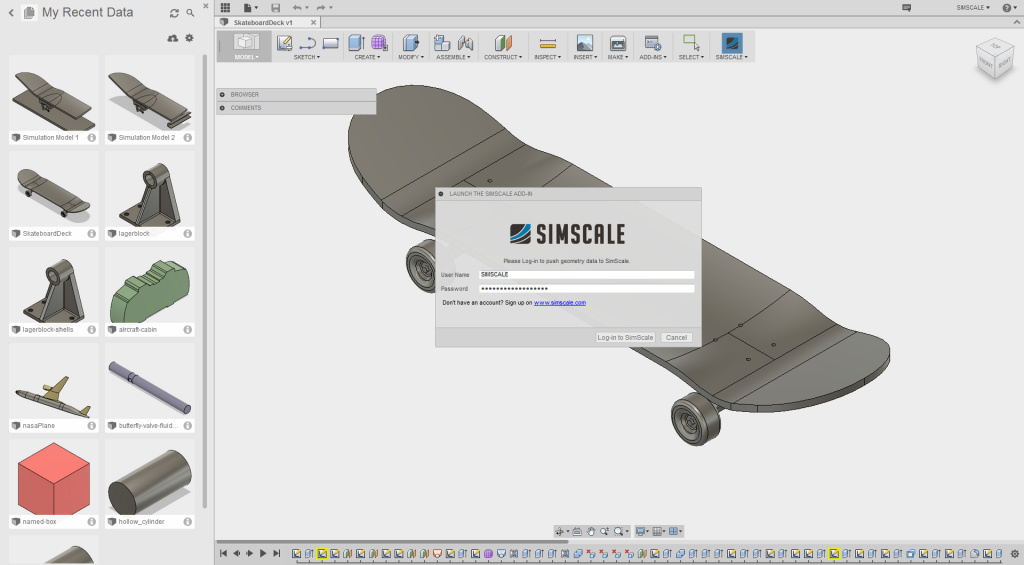Open the www.simscale.com sign-up link
The width and height of the screenshot is (1024, 565).
tap(559, 302)
